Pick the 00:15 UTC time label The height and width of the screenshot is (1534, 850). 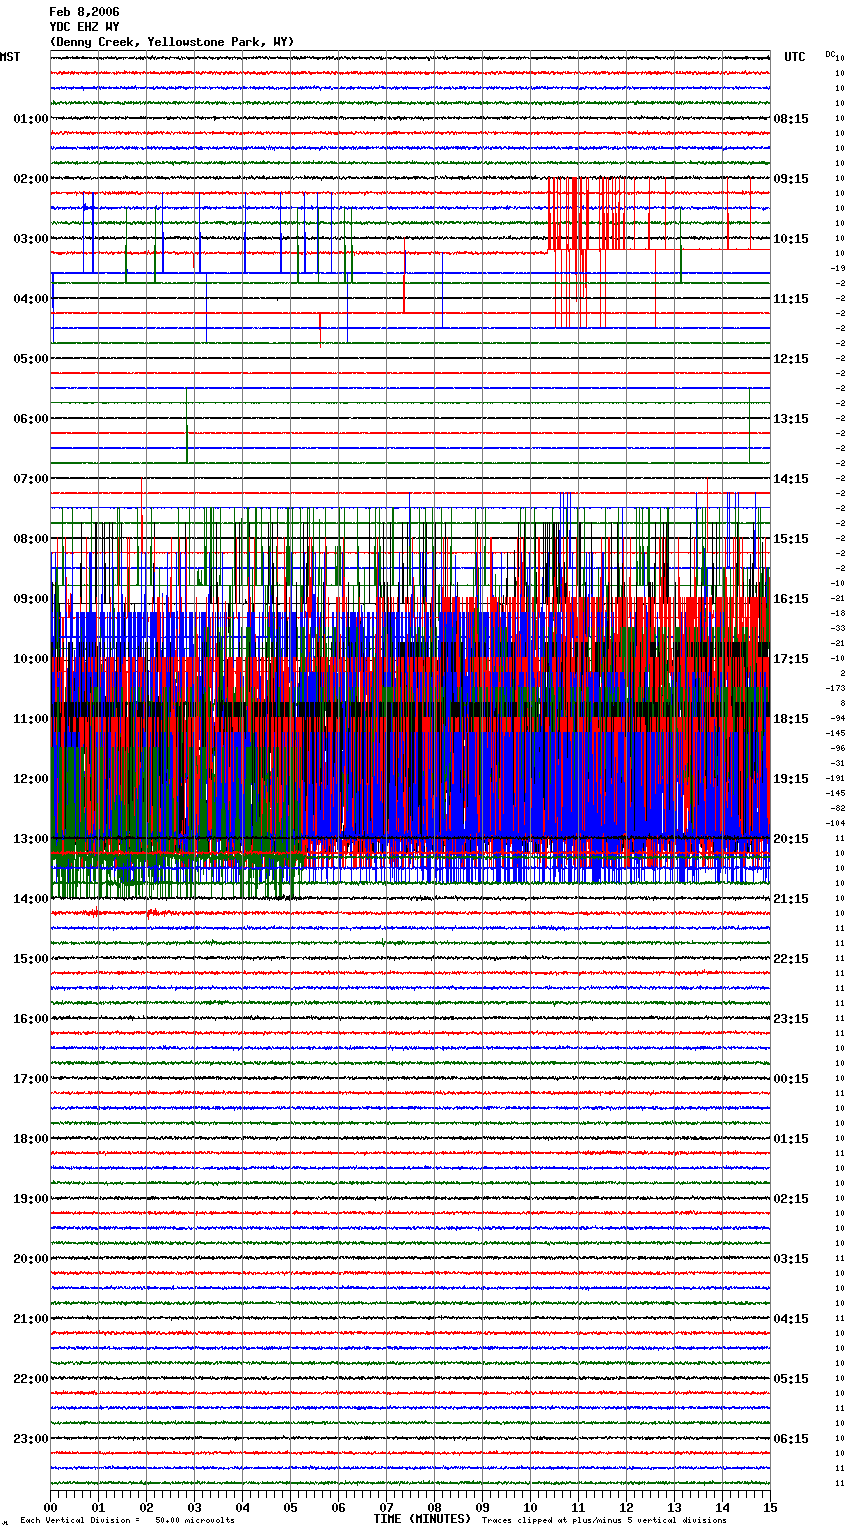point(791,1079)
